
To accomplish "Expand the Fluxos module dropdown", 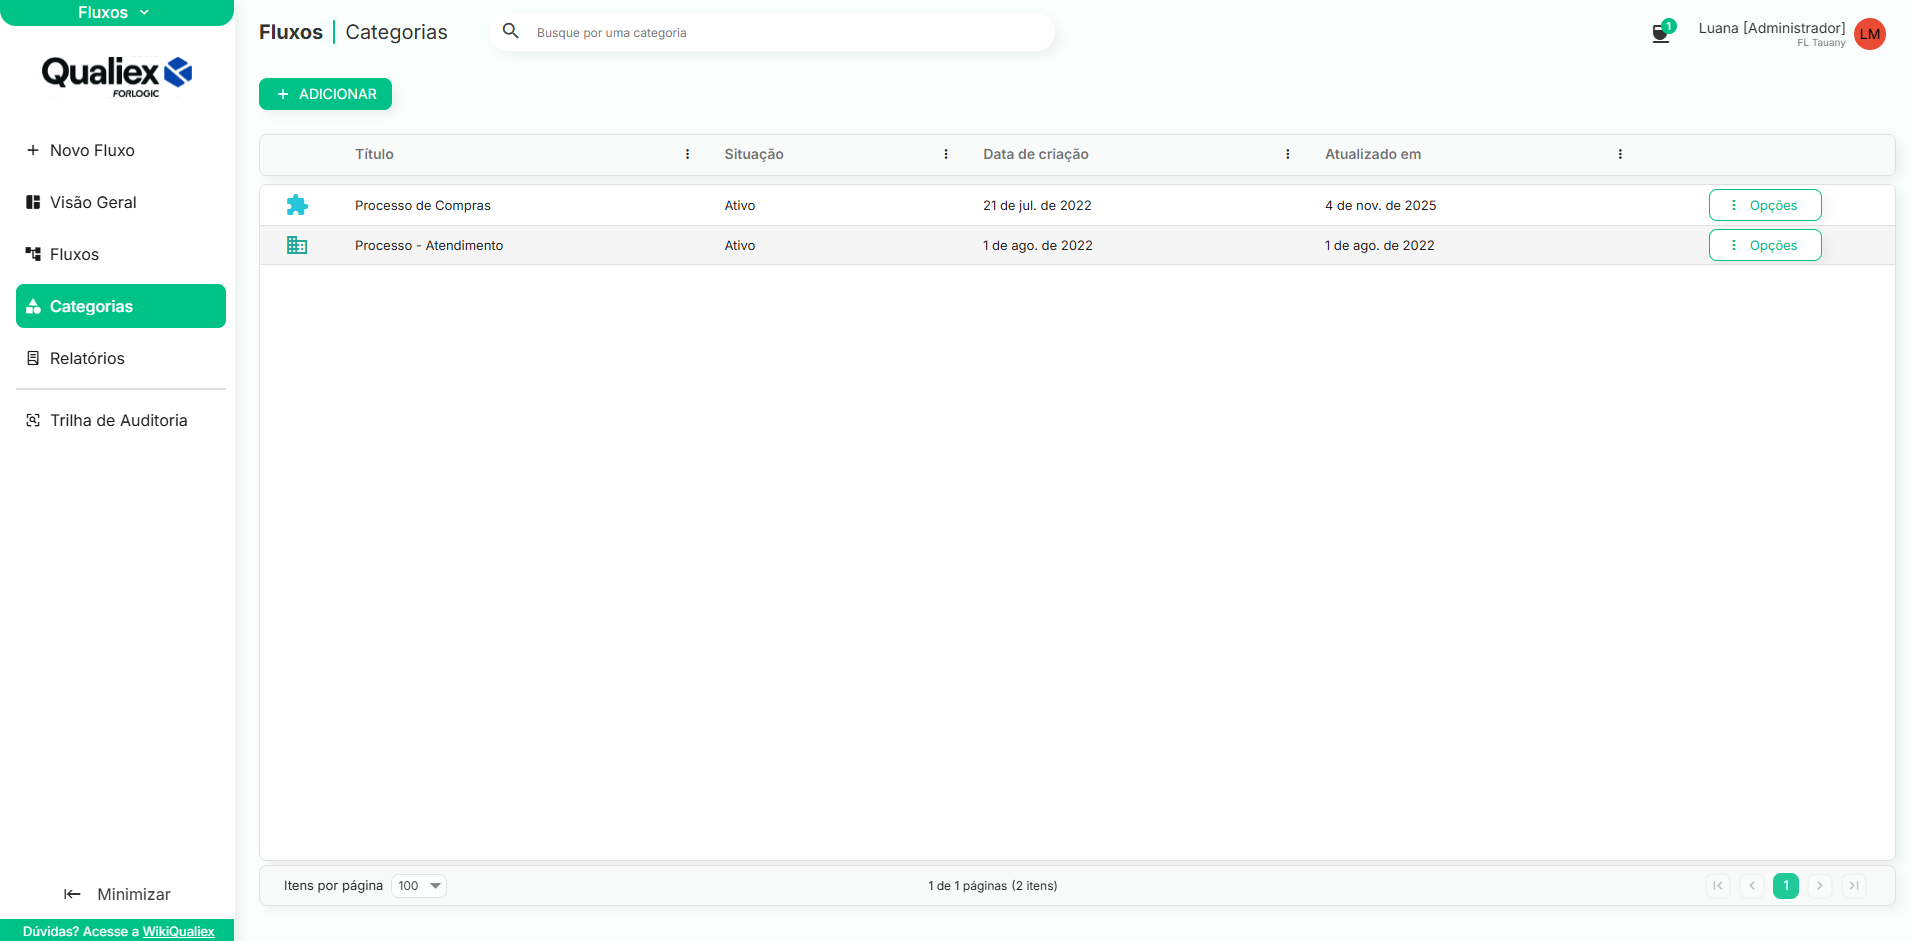I will click(x=115, y=12).
